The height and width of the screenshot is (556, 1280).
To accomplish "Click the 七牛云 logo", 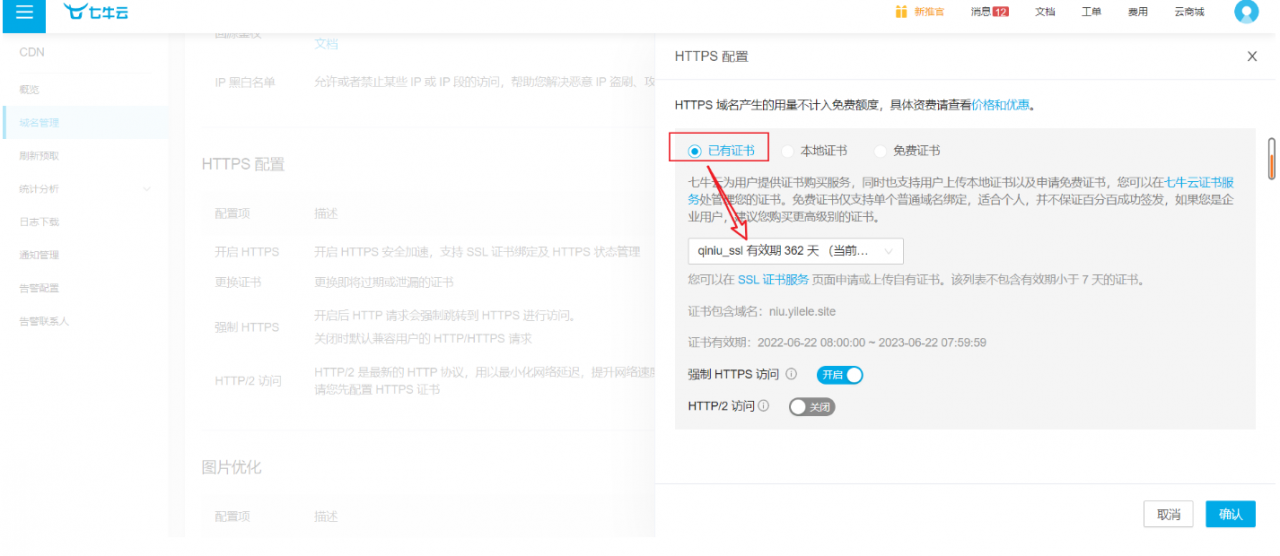I will (97, 12).
